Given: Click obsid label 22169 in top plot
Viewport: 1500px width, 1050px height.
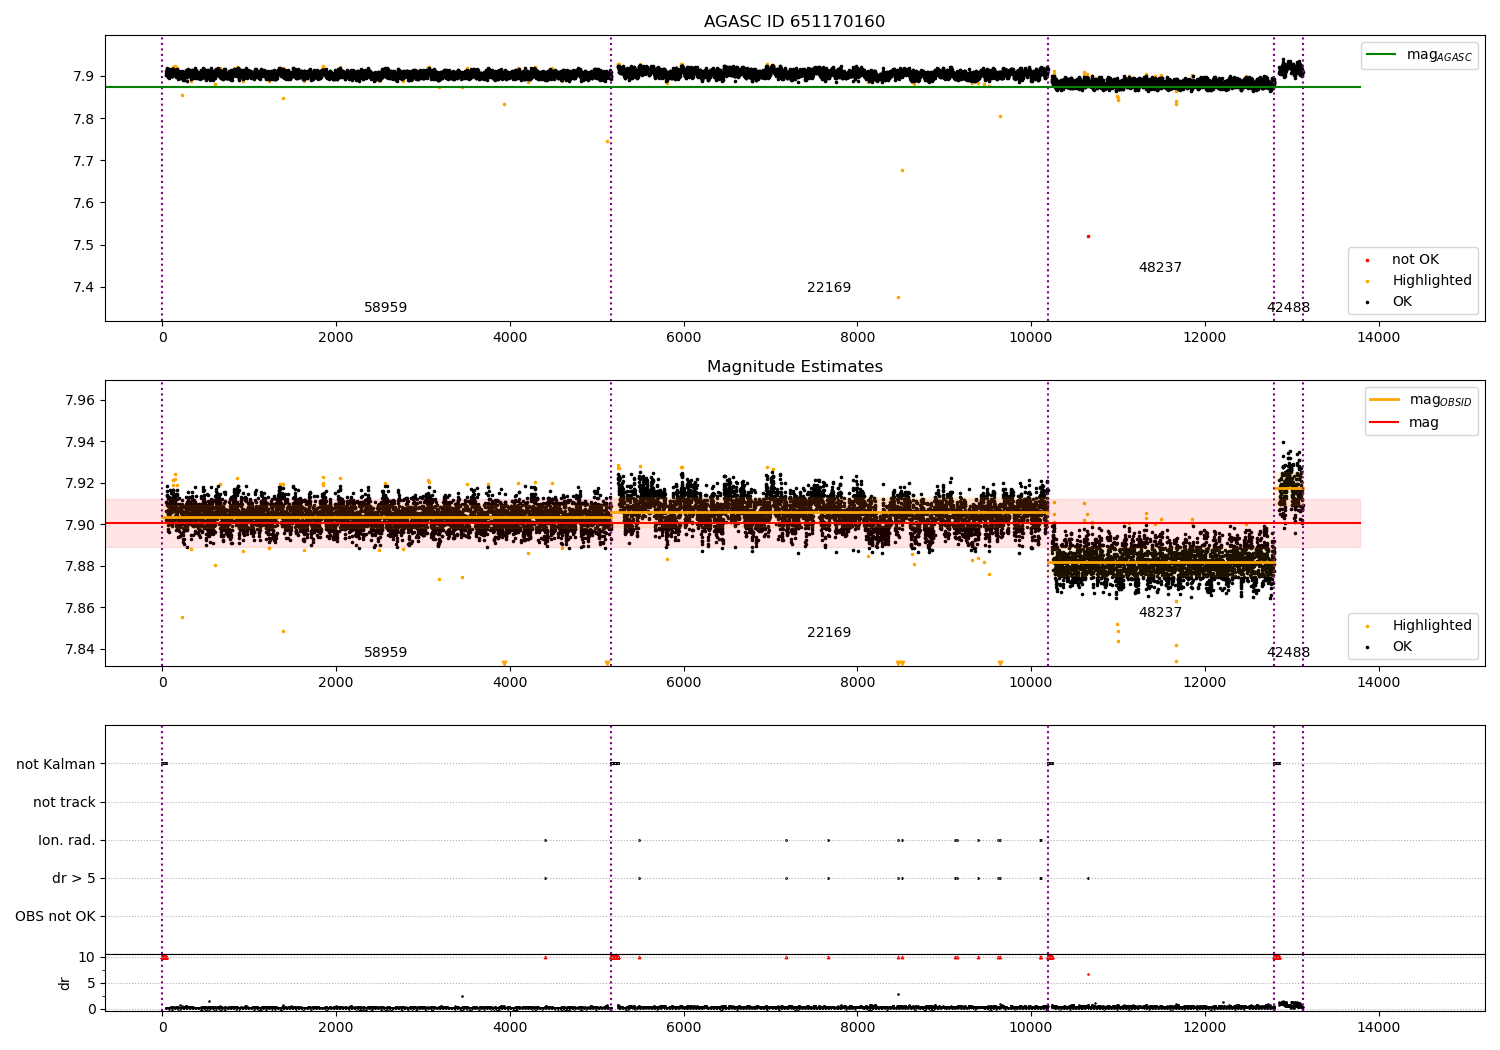Looking at the screenshot, I should tap(829, 288).
